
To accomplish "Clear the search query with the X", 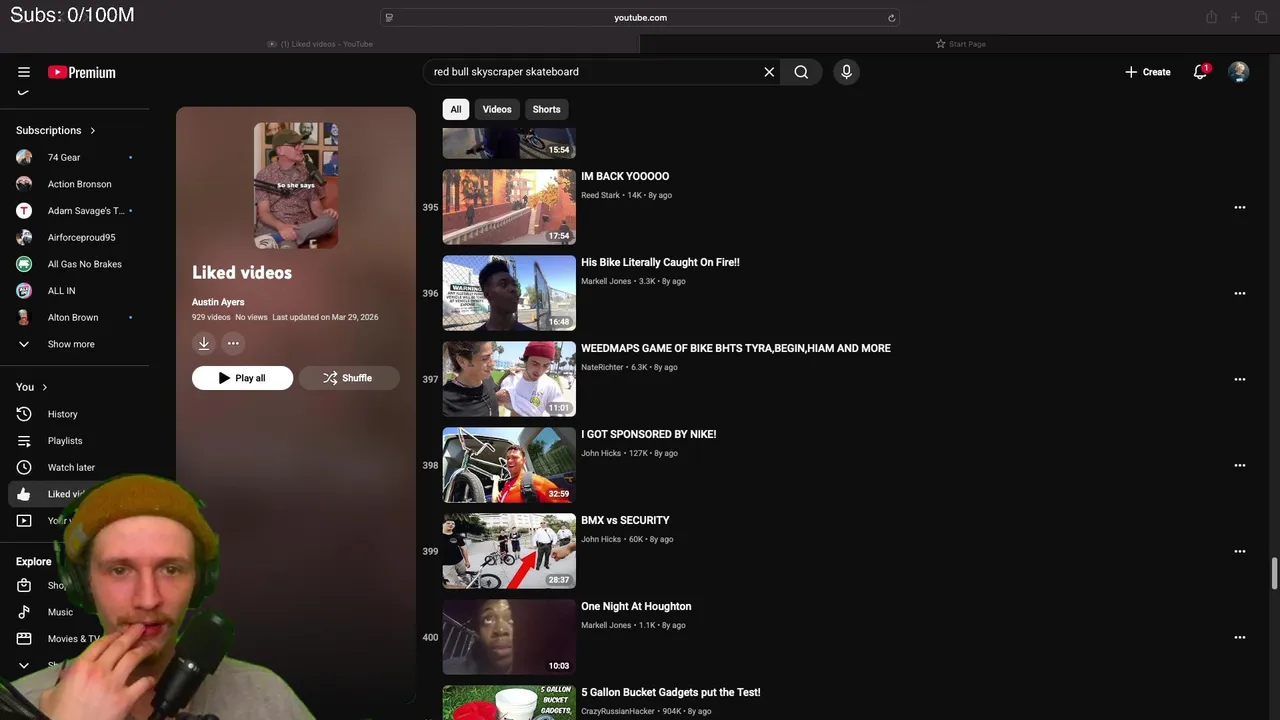I will point(769,72).
